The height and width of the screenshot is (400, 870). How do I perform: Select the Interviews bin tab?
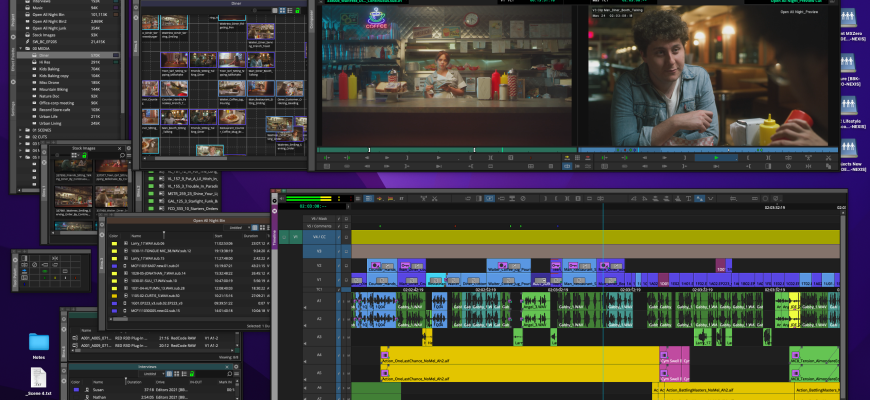coord(147,367)
